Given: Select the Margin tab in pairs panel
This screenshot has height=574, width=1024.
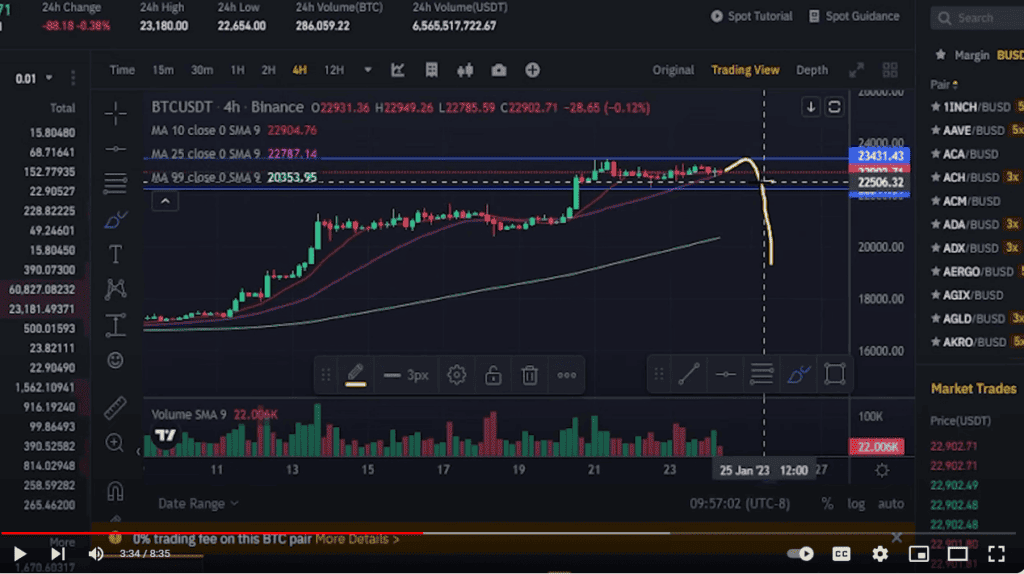Looking at the screenshot, I should (x=971, y=56).
